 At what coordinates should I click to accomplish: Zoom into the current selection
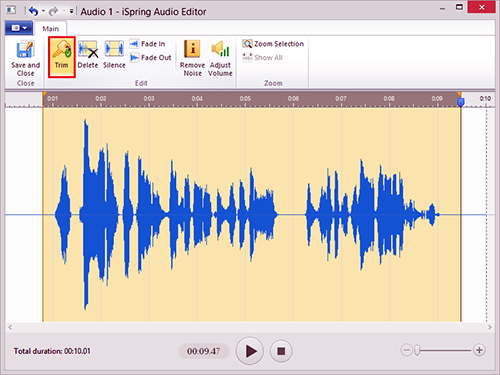click(273, 44)
